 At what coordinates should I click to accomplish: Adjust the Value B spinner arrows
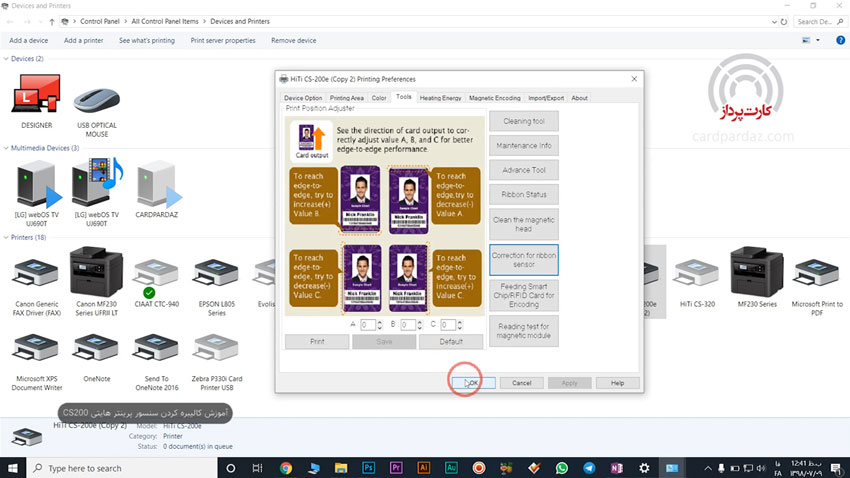pyautogui.click(x=420, y=325)
